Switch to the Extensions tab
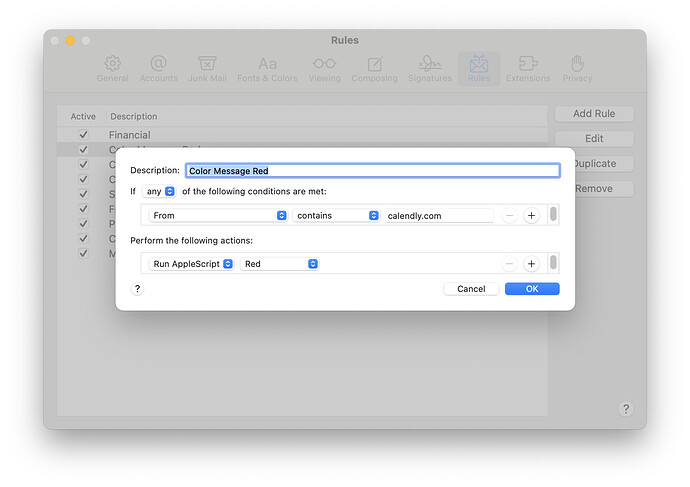This screenshot has width=690, height=487. coord(528,68)
